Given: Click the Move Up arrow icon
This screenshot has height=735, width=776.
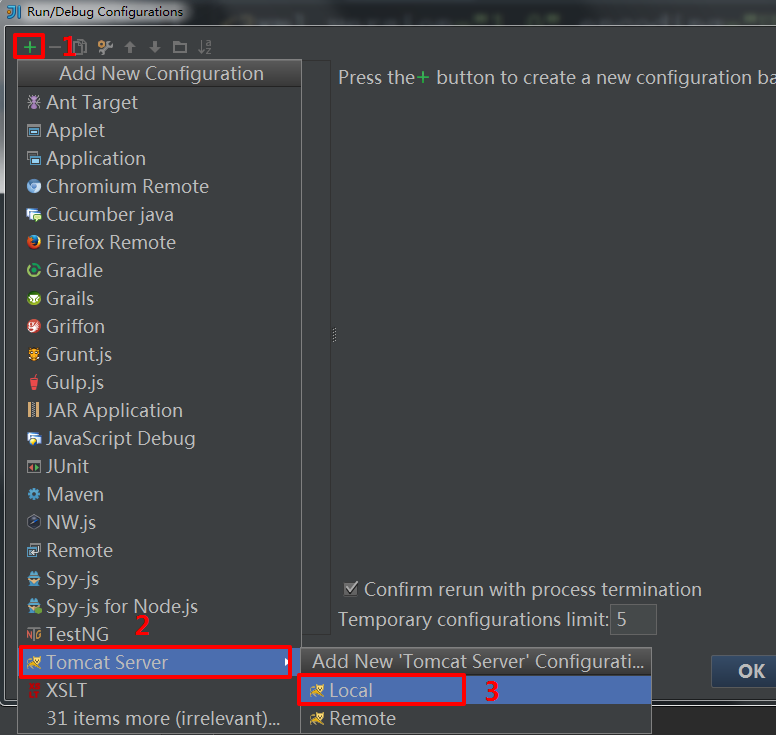Looking at the screenshot, I should coord(130,47).
